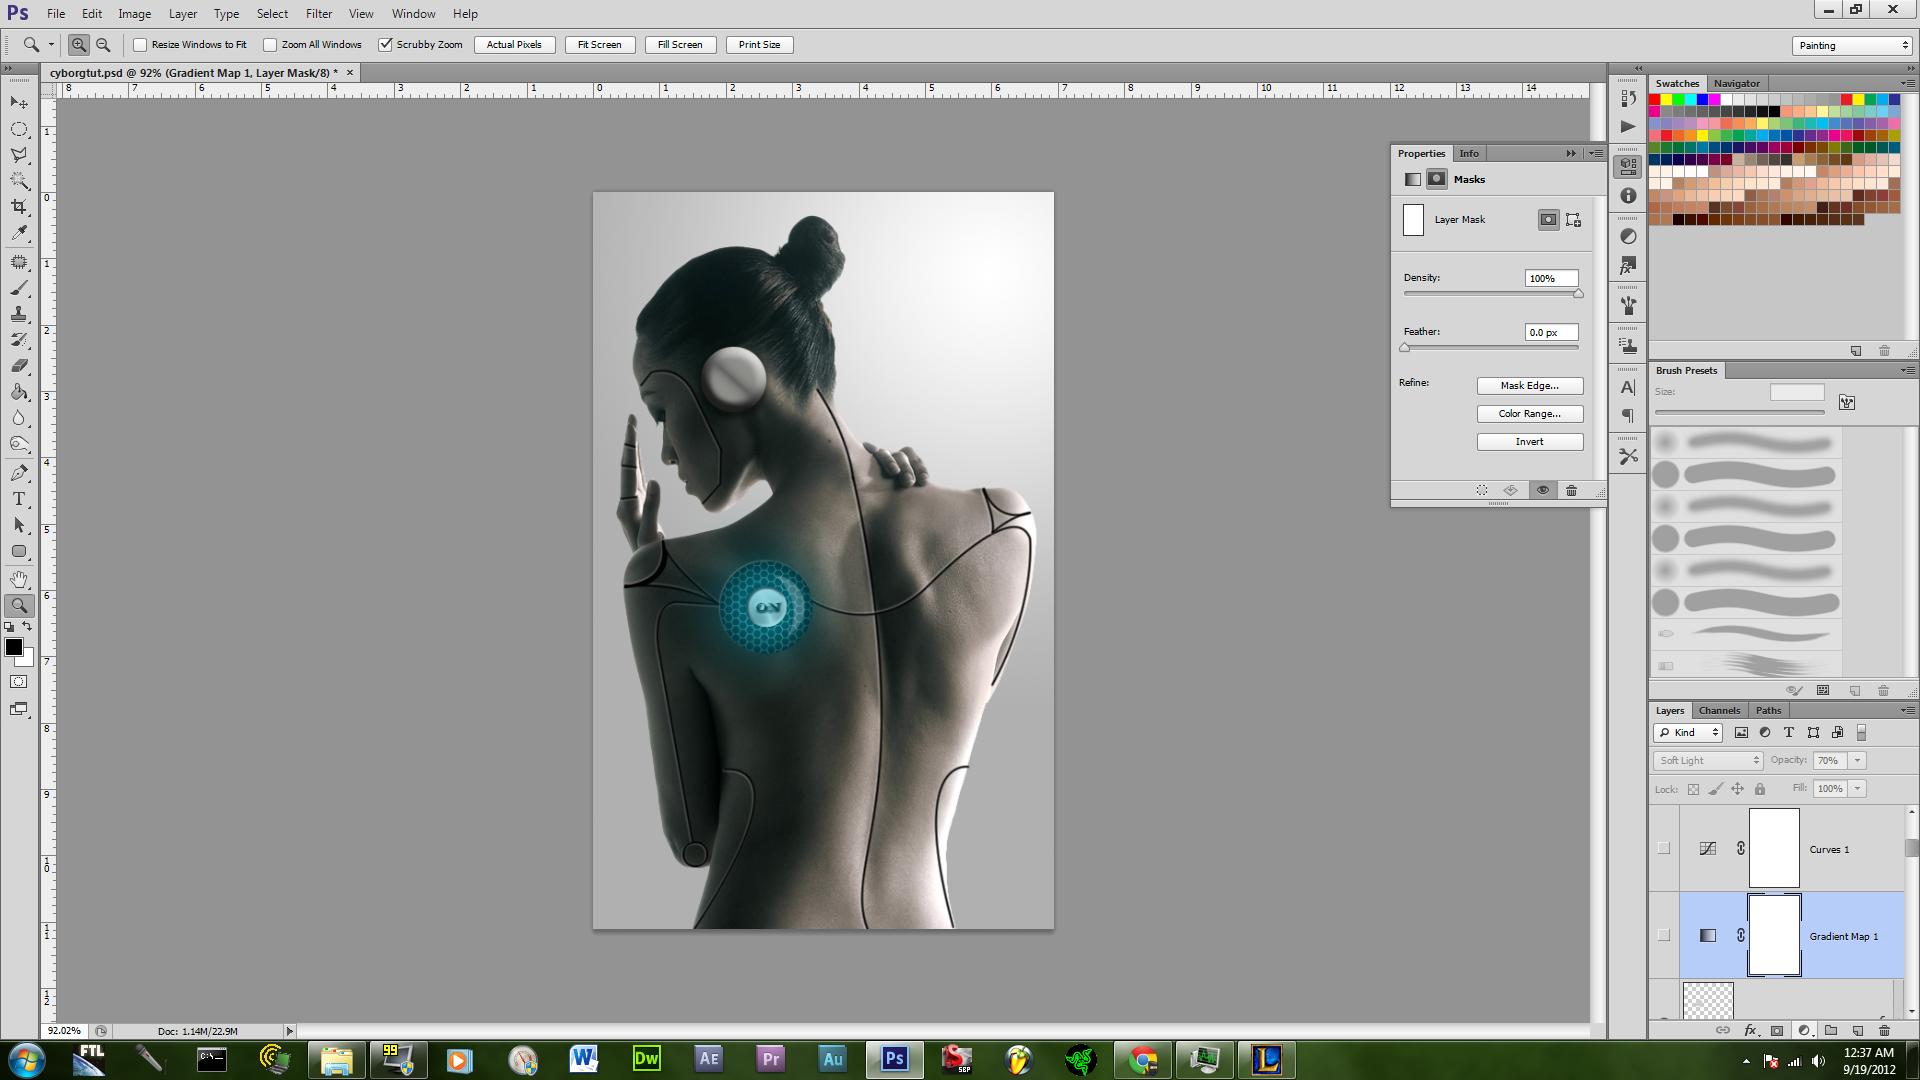
Task: Delete mask trash icon in Properties
Action: (1571, 490)
